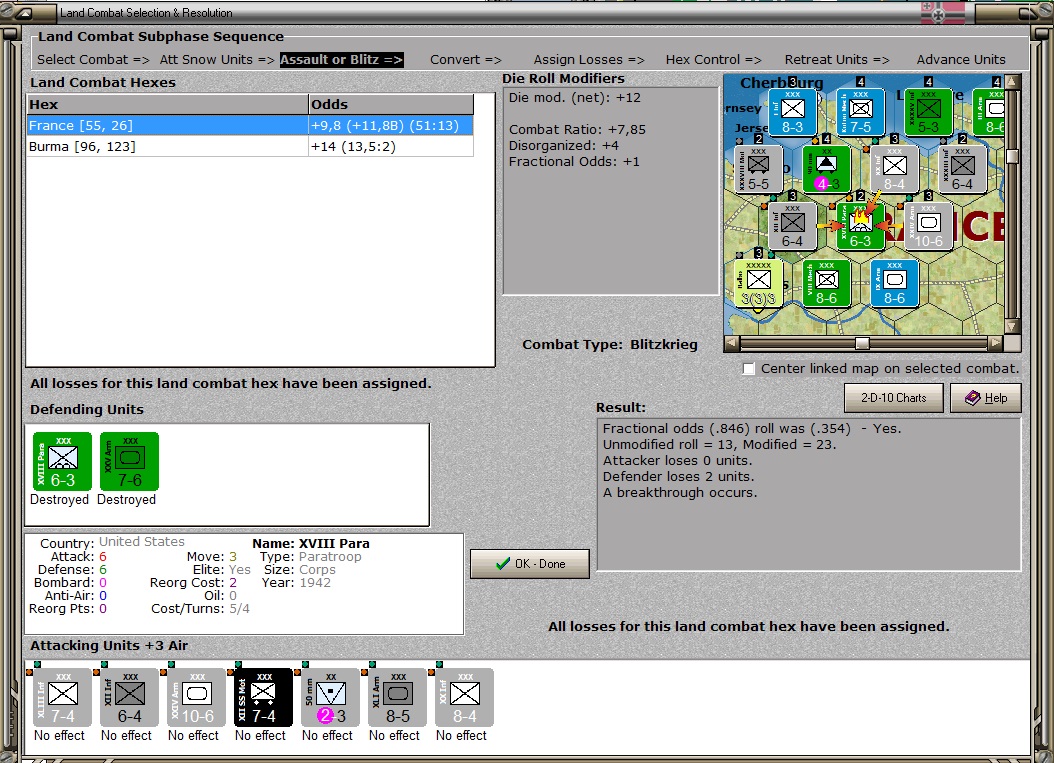Select XLIII Inf 7-4 attacking unit

click(63, 697)
